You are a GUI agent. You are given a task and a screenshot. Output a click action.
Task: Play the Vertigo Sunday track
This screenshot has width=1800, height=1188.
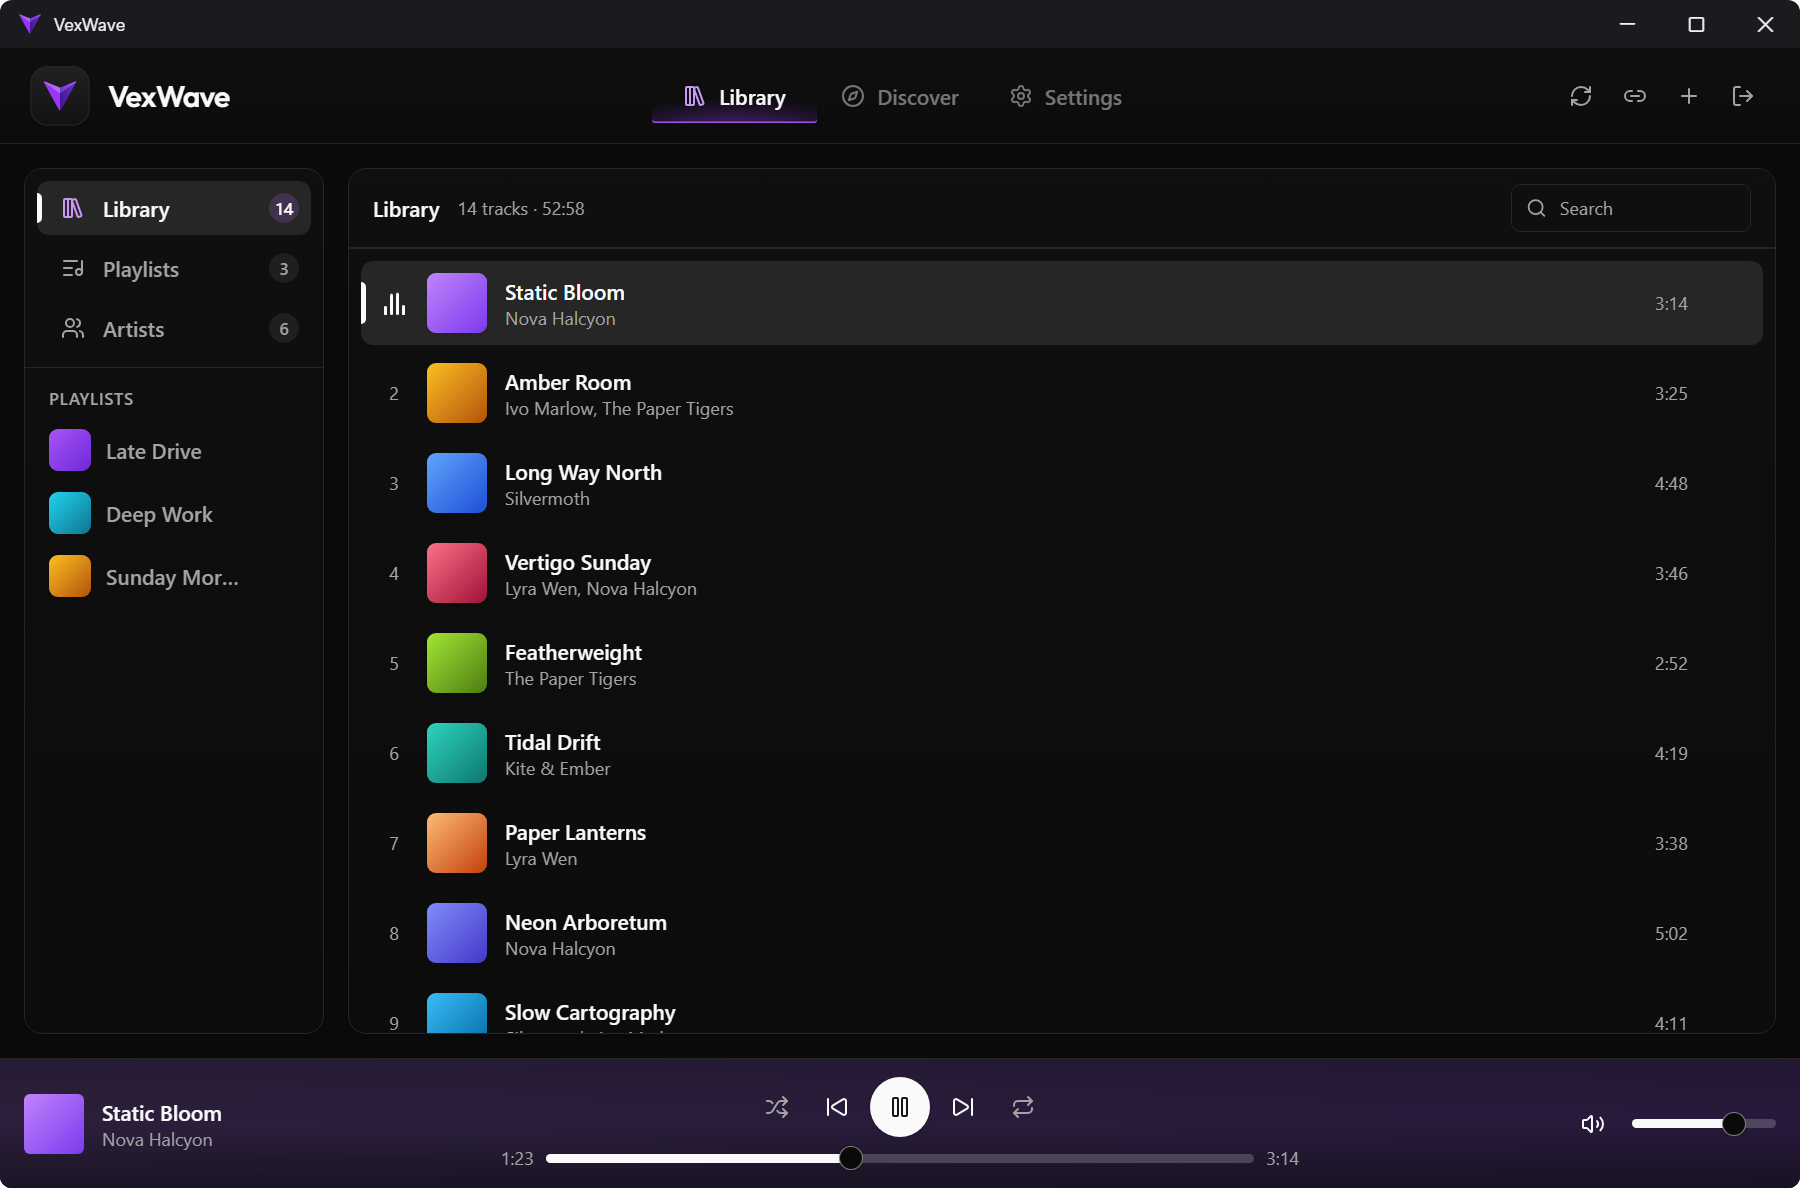pyautogui.click(x=1061, y=573)
